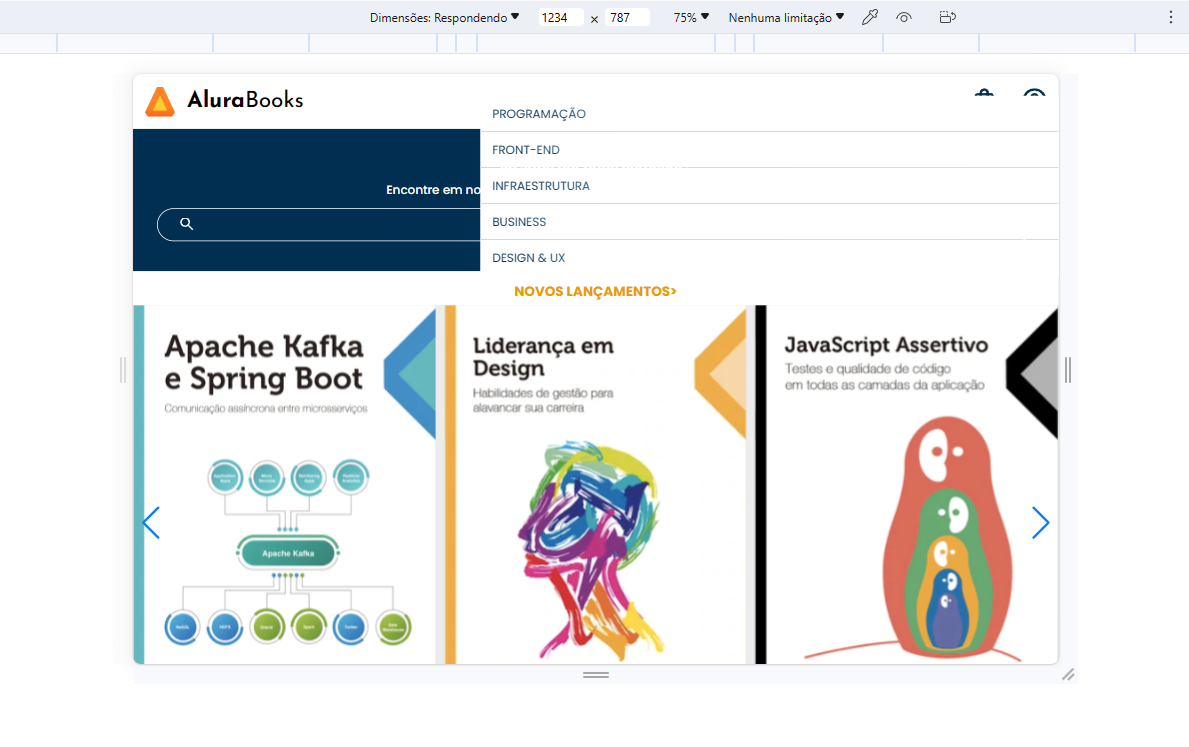Open the 75% zoom dropdown
This screenshot has height=747, width=1189.
pos(691,17)
